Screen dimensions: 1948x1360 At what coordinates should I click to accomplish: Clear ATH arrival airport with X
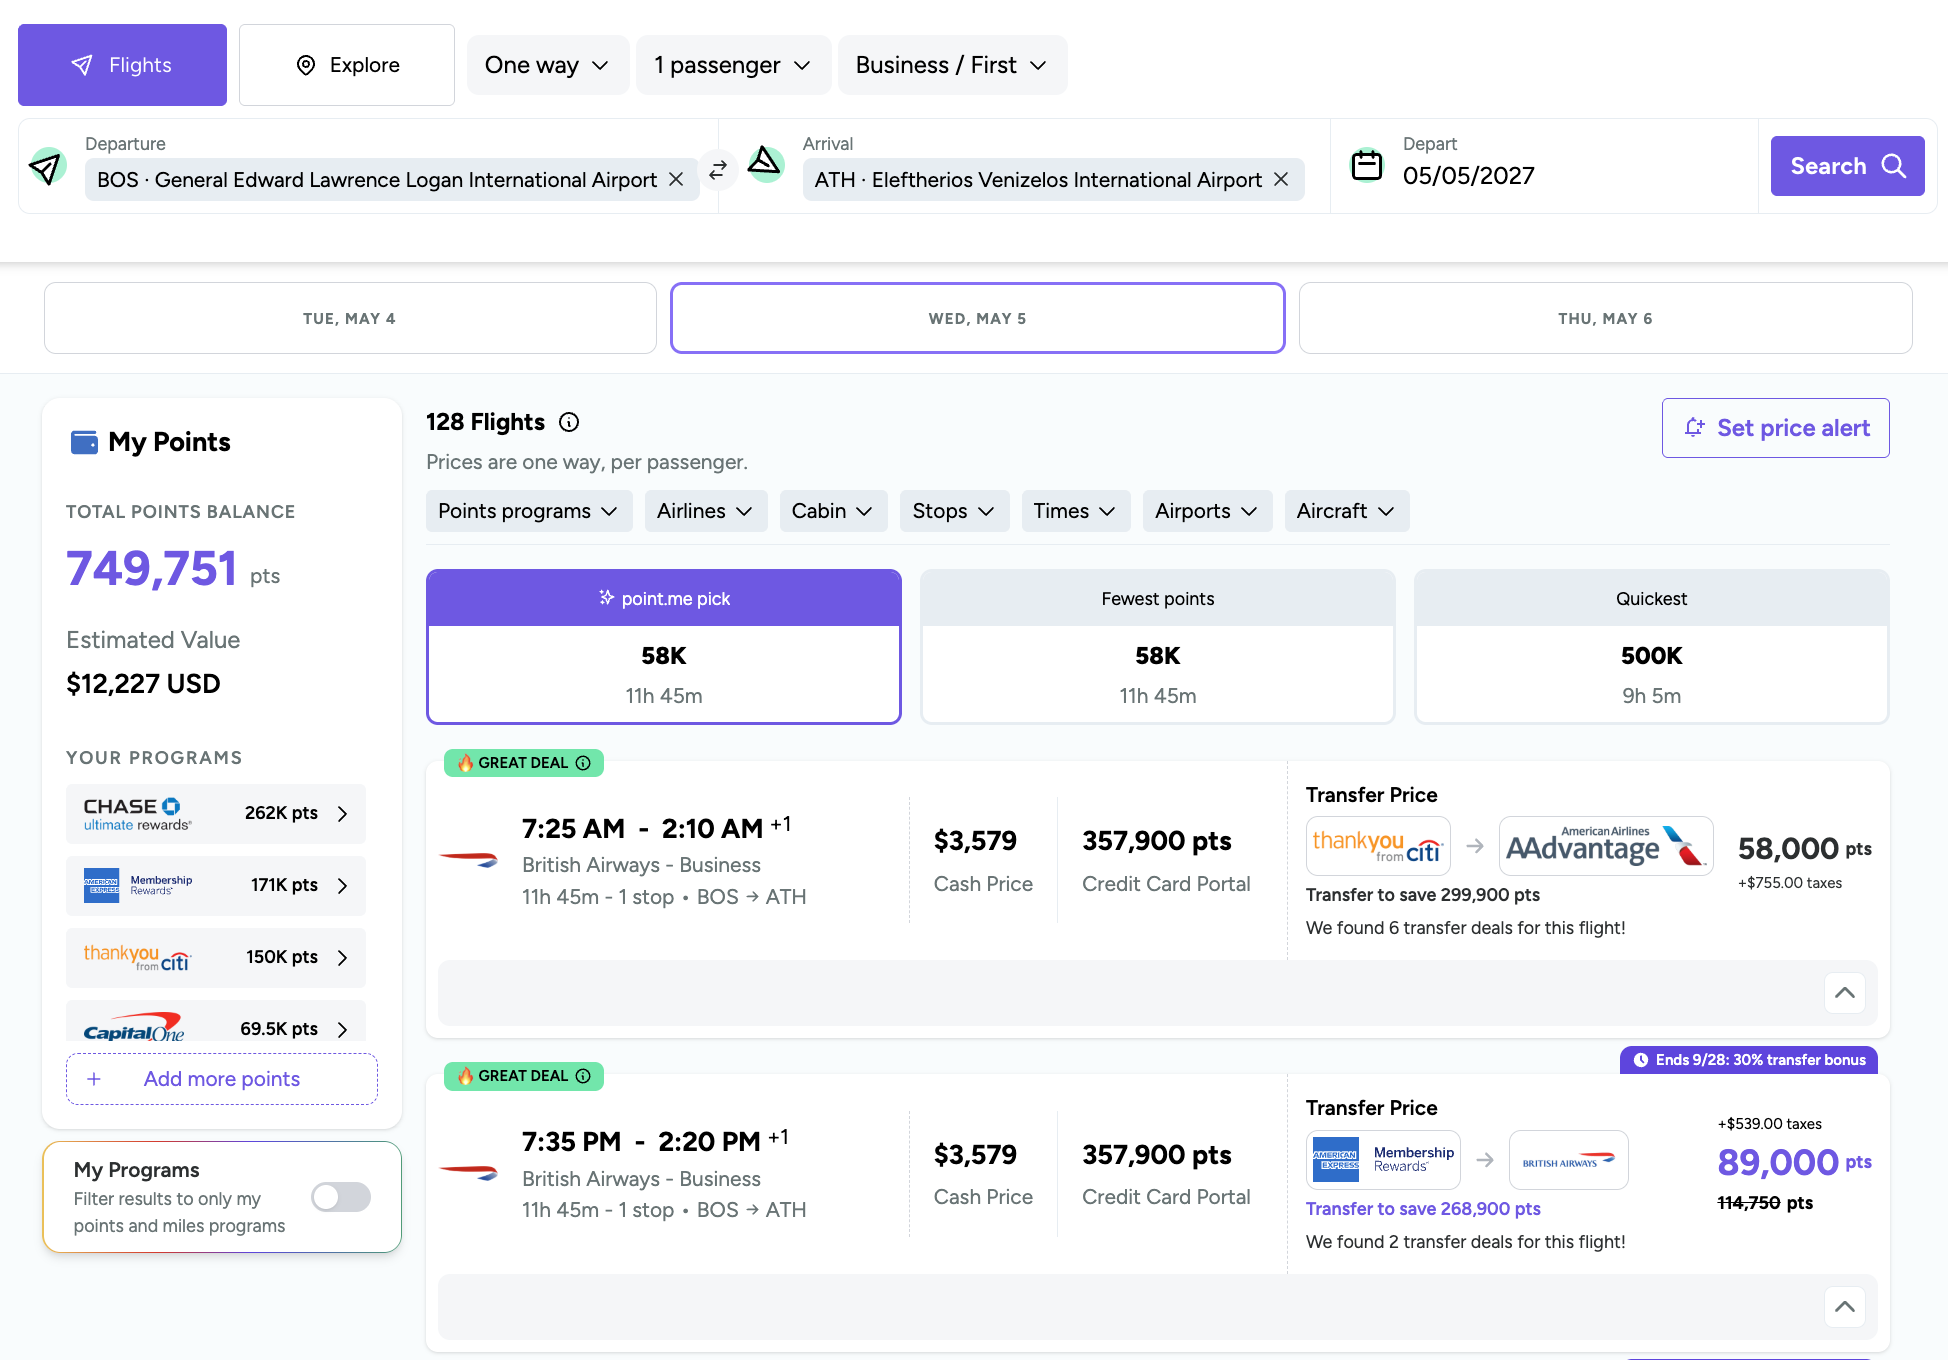click(1281, 179)
